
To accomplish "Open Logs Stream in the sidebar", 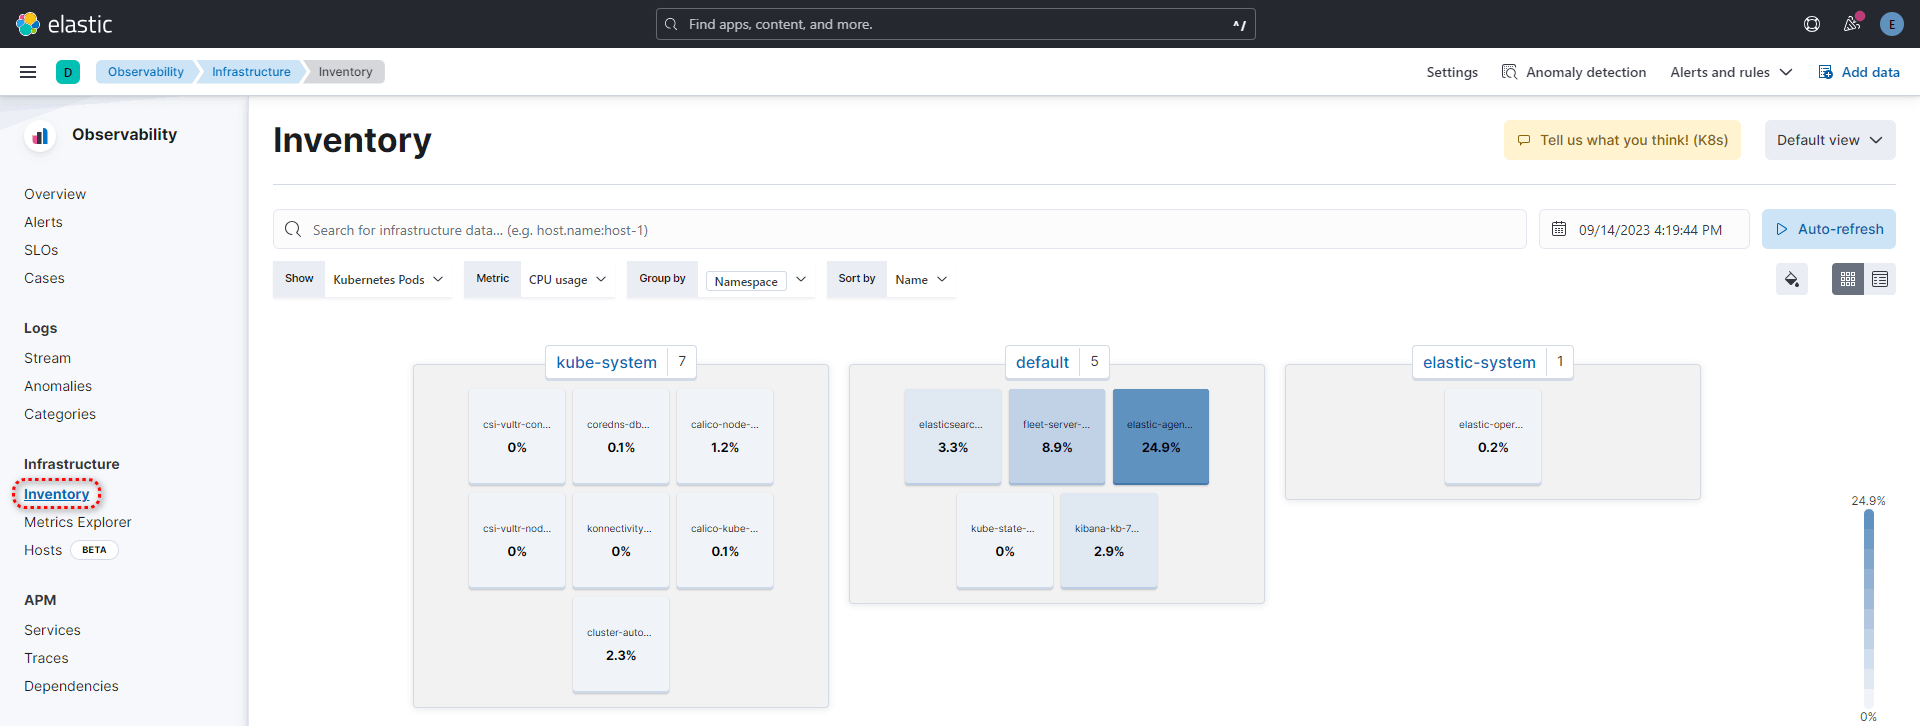I will tap(47, 358).
